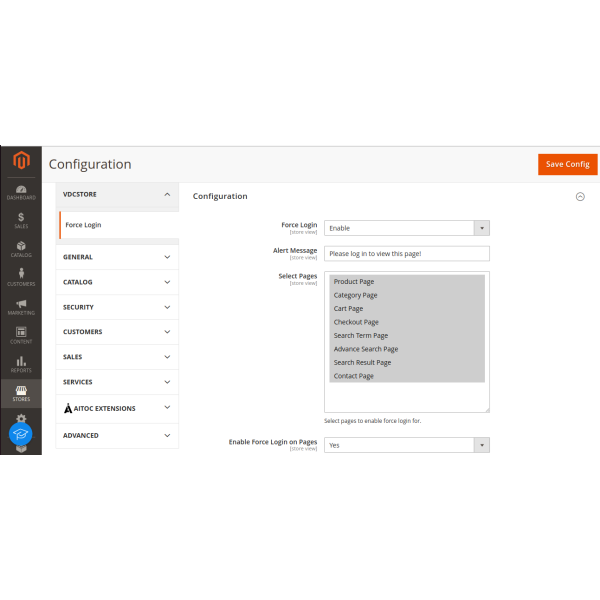
Task: Click the Alert Message text field
Action: [x=407, y=254]
